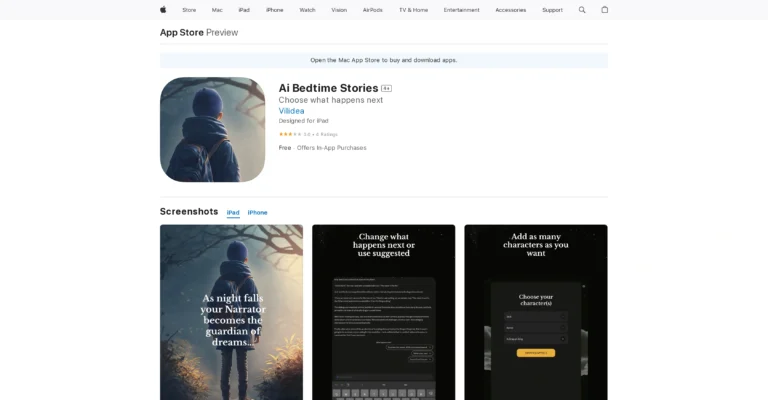This screenshot has height=400, width=768.
Task: Click the 4+ age rating badge
Action: point(386,89)
